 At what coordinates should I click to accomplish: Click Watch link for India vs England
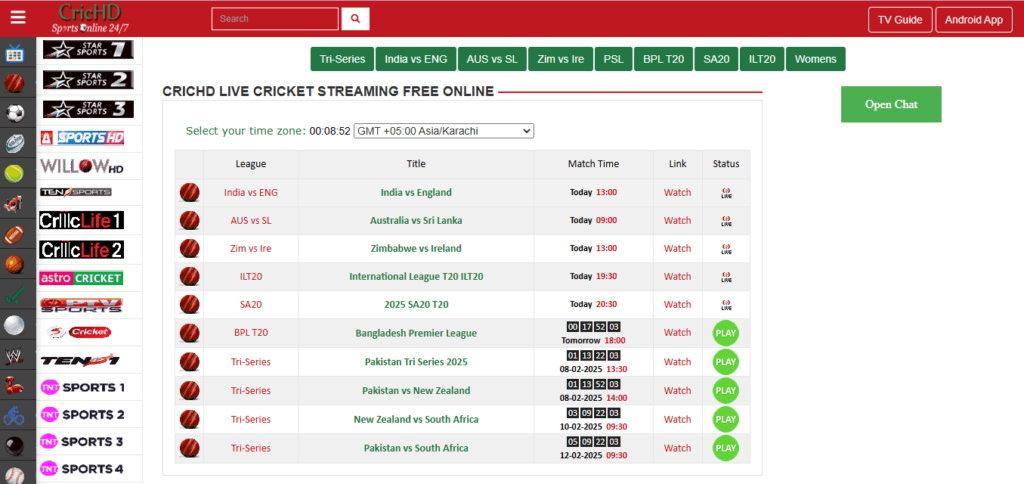pyautogui.click(x=677, y=192)
